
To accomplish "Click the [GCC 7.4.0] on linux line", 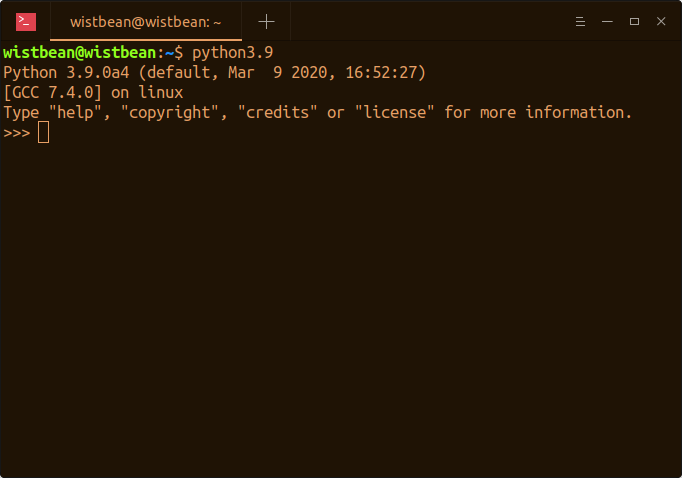I will point(93,93).
